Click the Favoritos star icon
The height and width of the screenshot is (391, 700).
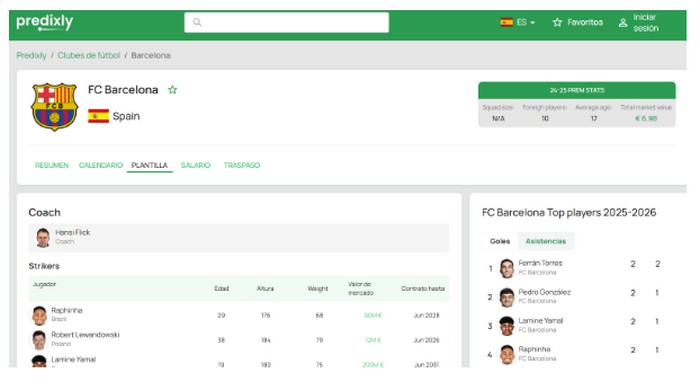click(x=557, y=22)
